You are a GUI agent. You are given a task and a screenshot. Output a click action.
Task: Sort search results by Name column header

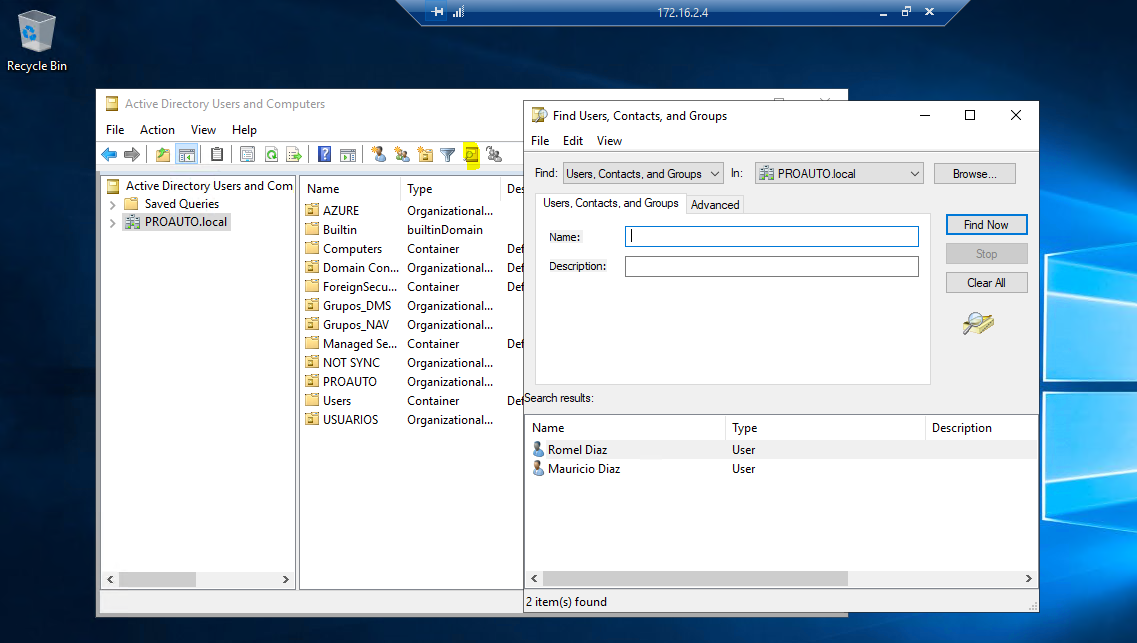click(625, 428)
